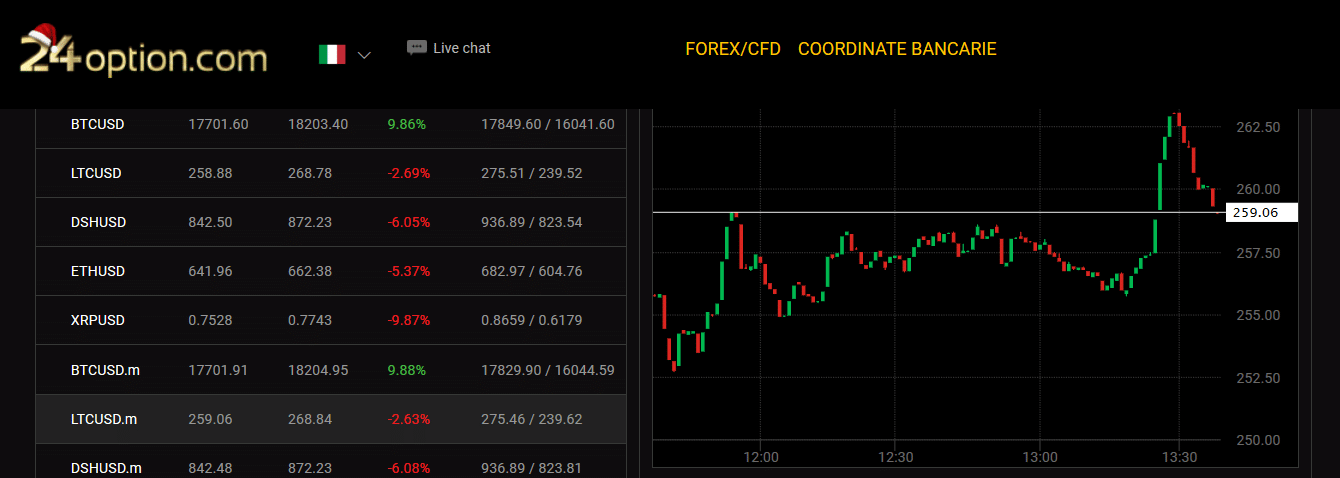
Task: Click the 260.00 price axis label
Action: [x=1258, y=189]
